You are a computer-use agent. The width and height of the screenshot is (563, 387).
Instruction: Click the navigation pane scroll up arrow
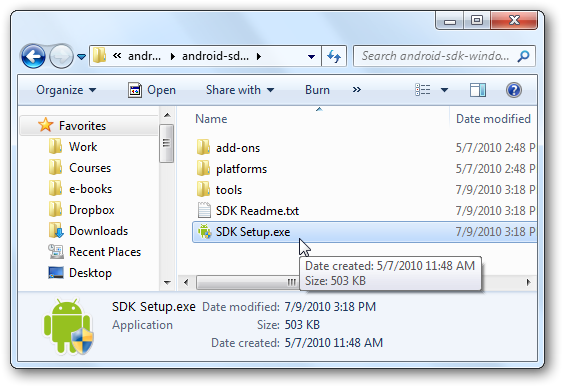click(167, 115)
